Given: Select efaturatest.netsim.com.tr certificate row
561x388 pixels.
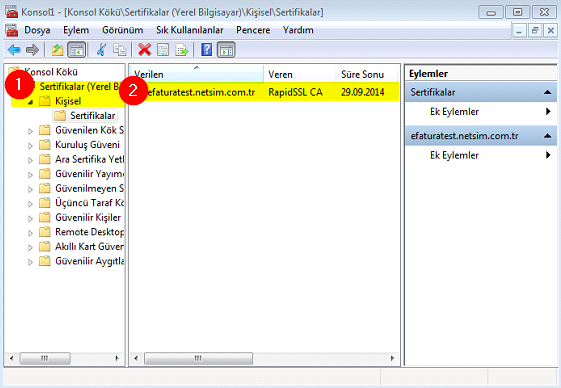Looking at the screenshot, I should pos(264,92).
